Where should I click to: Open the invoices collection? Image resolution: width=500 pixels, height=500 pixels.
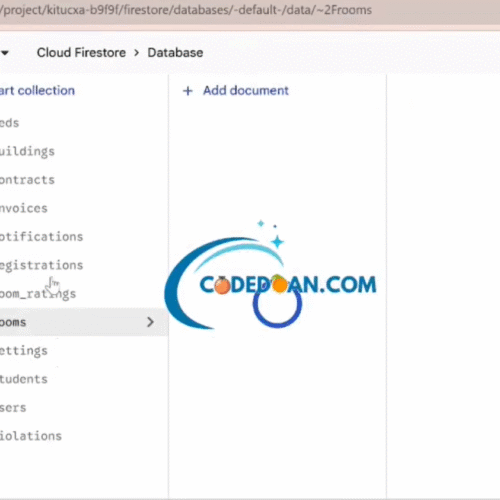24,208
